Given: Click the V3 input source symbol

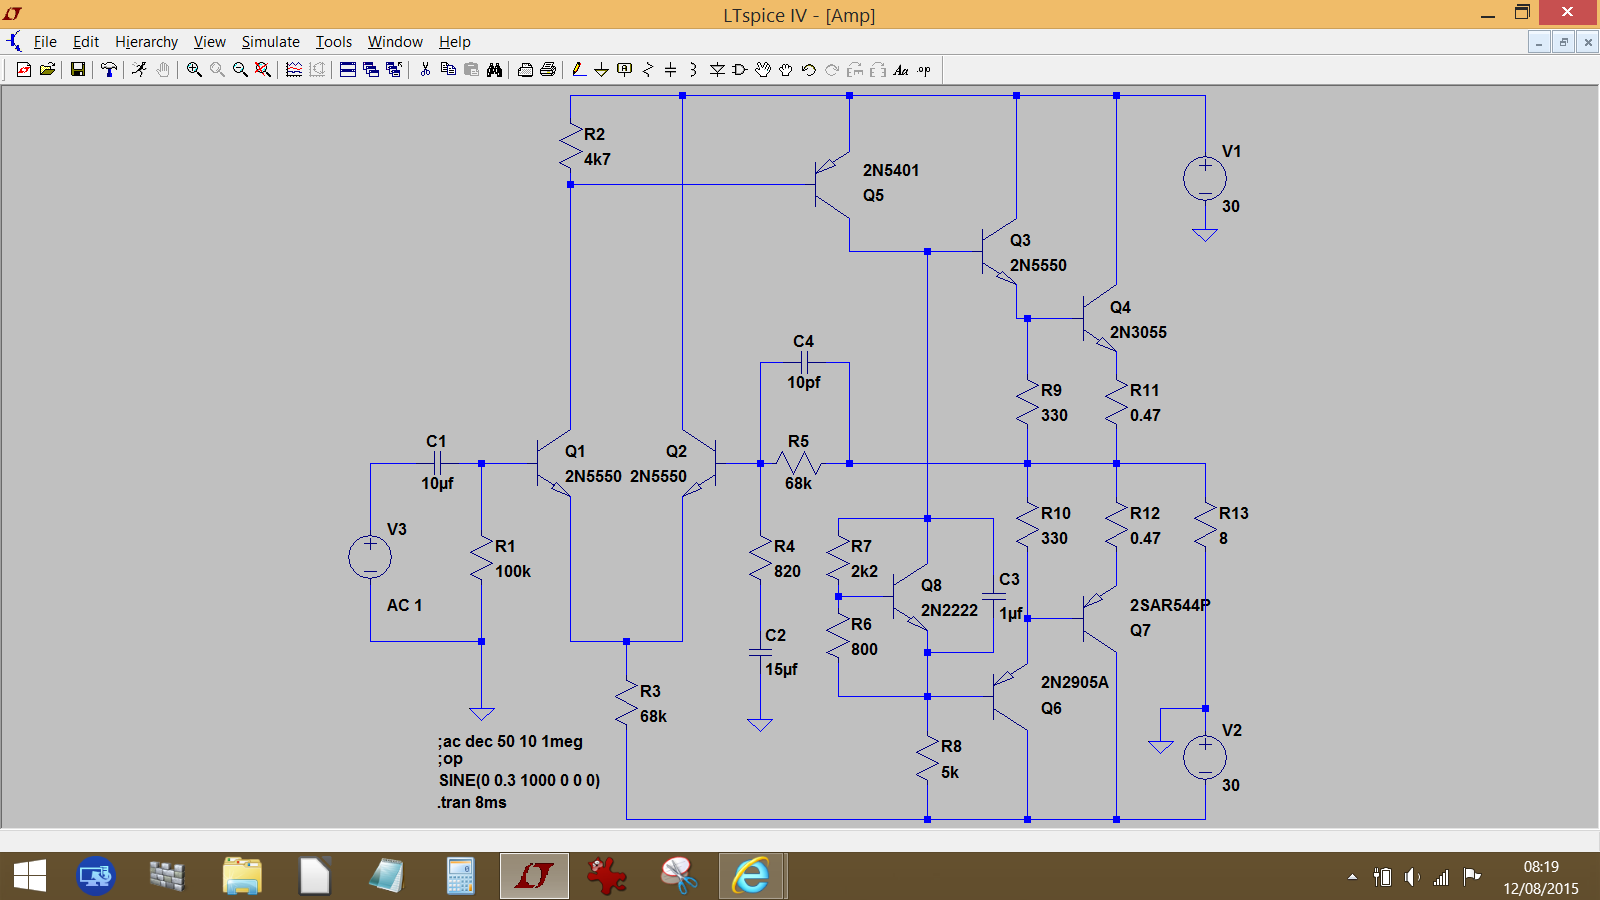Looking at the screenshot, I should [370, 557].
